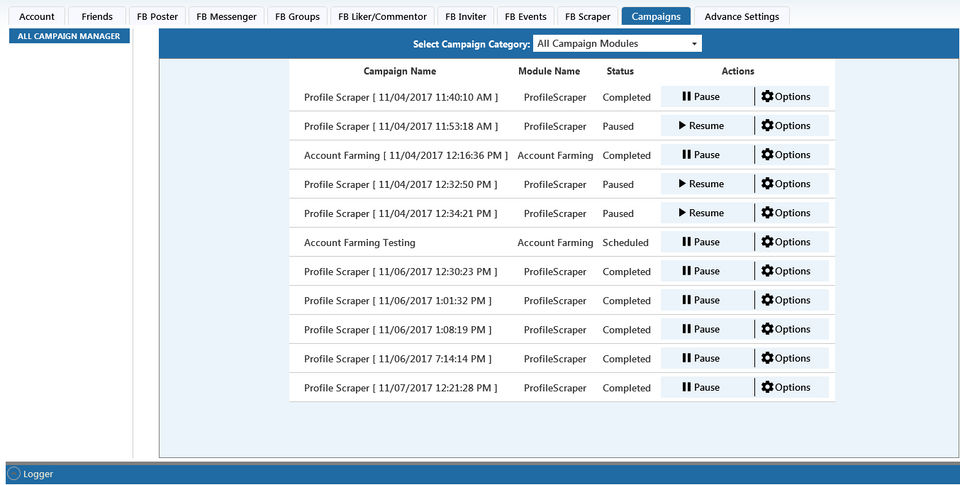960x485 pixels.
Task: Open Options for Profile Scraper 1:08:19 PM
Action: (x=792, y=329)
